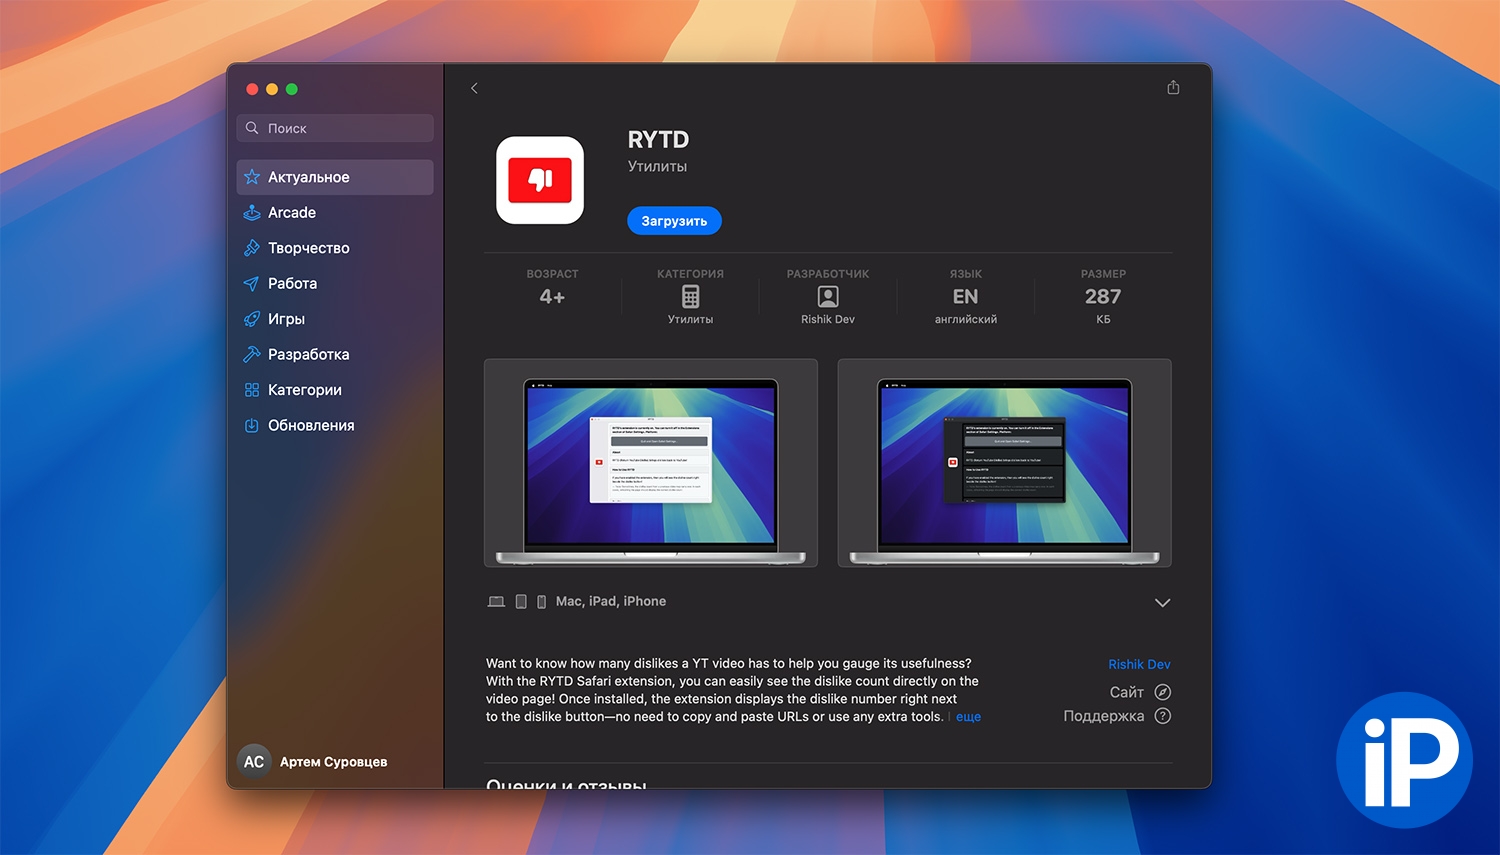Click the paintbrush icon beside Творчество

(252, 248)
